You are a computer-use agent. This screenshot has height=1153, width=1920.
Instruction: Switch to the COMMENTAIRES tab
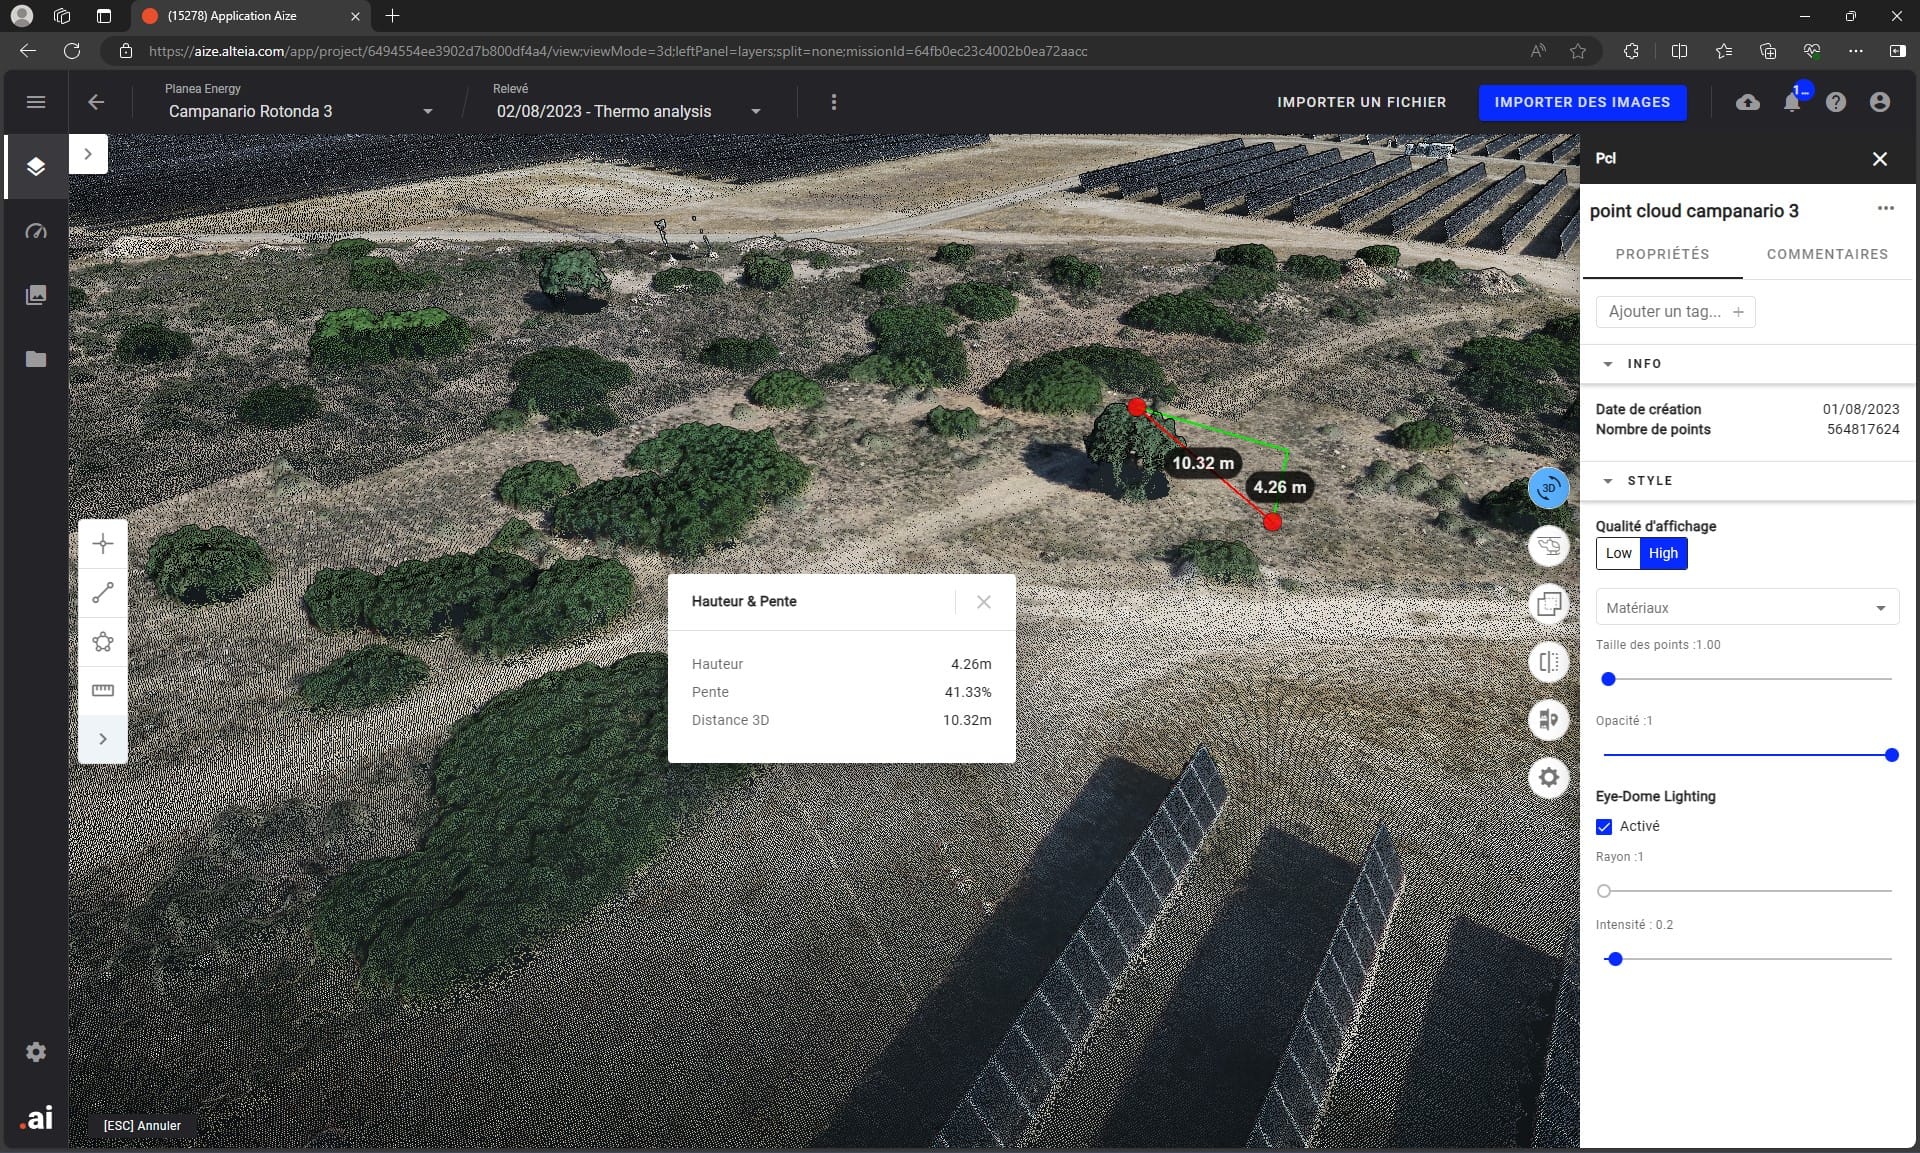pos(1827,254)
